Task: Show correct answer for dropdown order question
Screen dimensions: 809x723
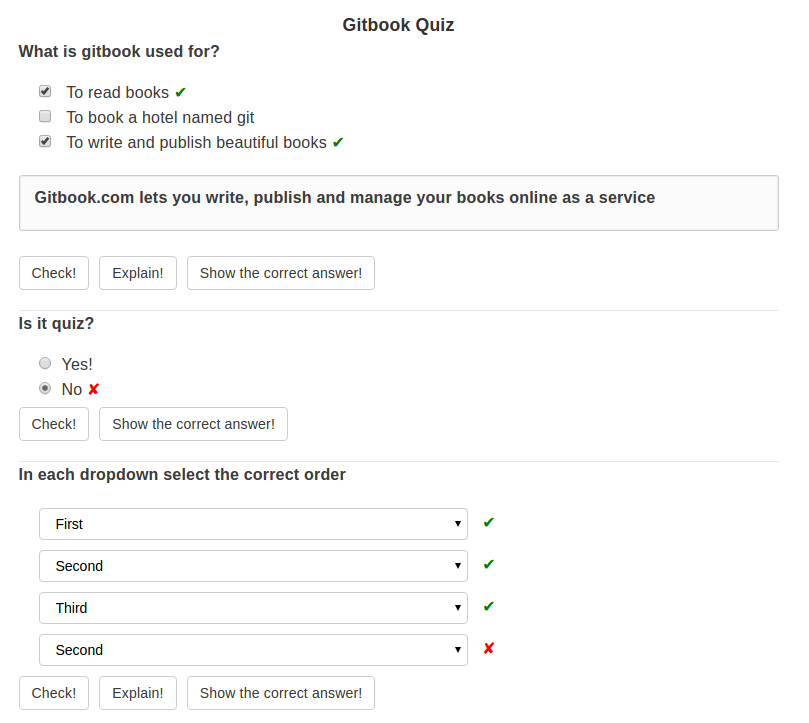Action: [x=281, y=693]
